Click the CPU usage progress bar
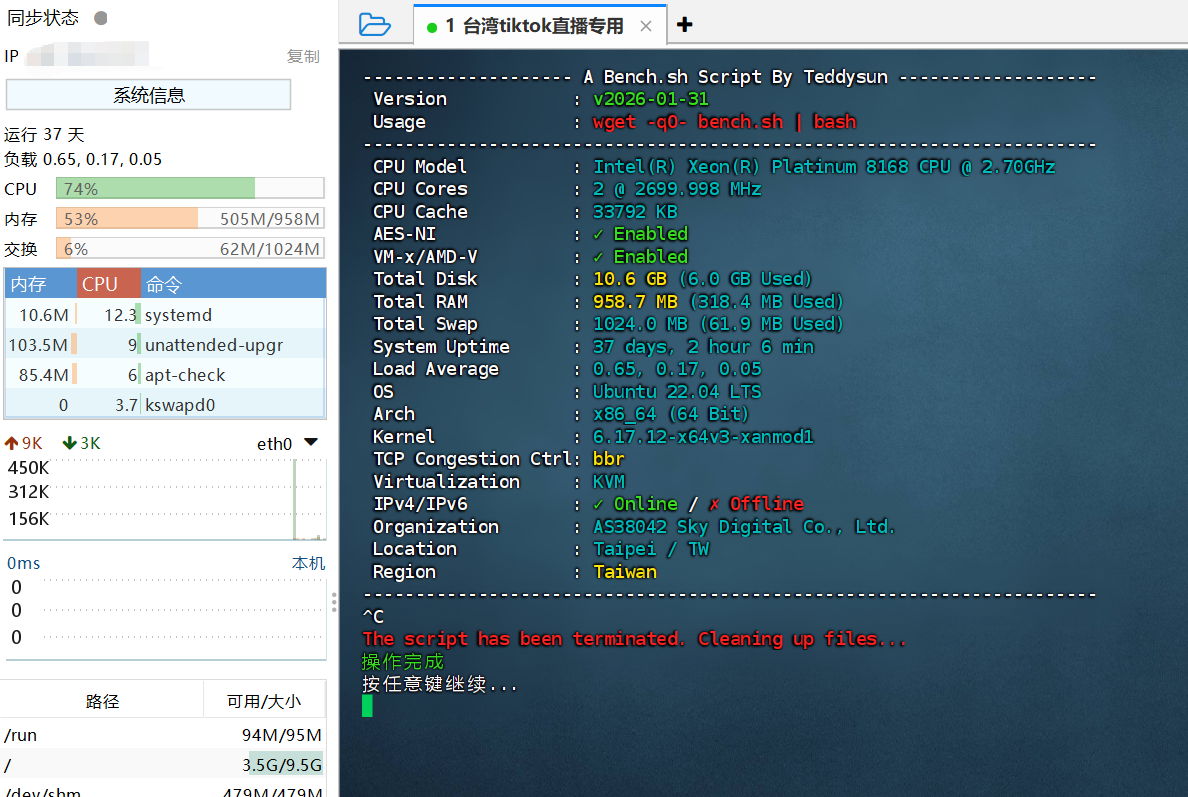This screenshot has width=1188, height=797. click(x=190, y=187)
